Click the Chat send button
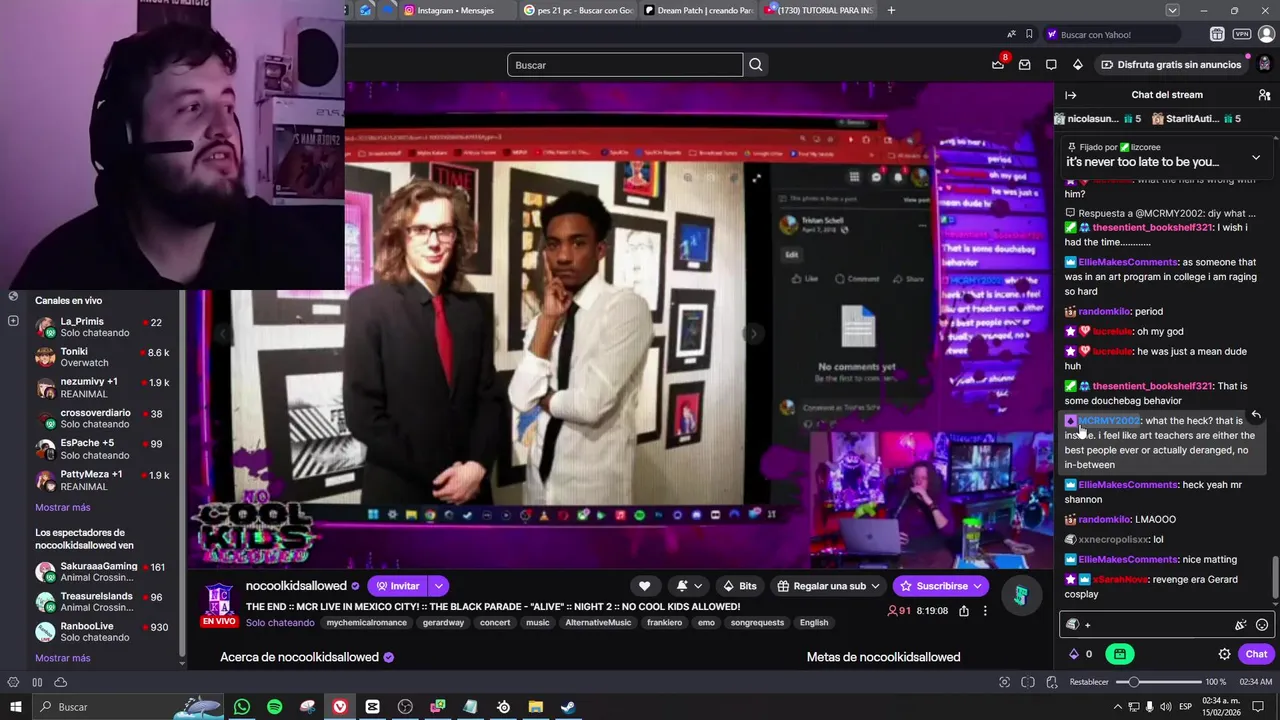The width and height of the screenshot is (1280, 720). (x=1256, y=654)
